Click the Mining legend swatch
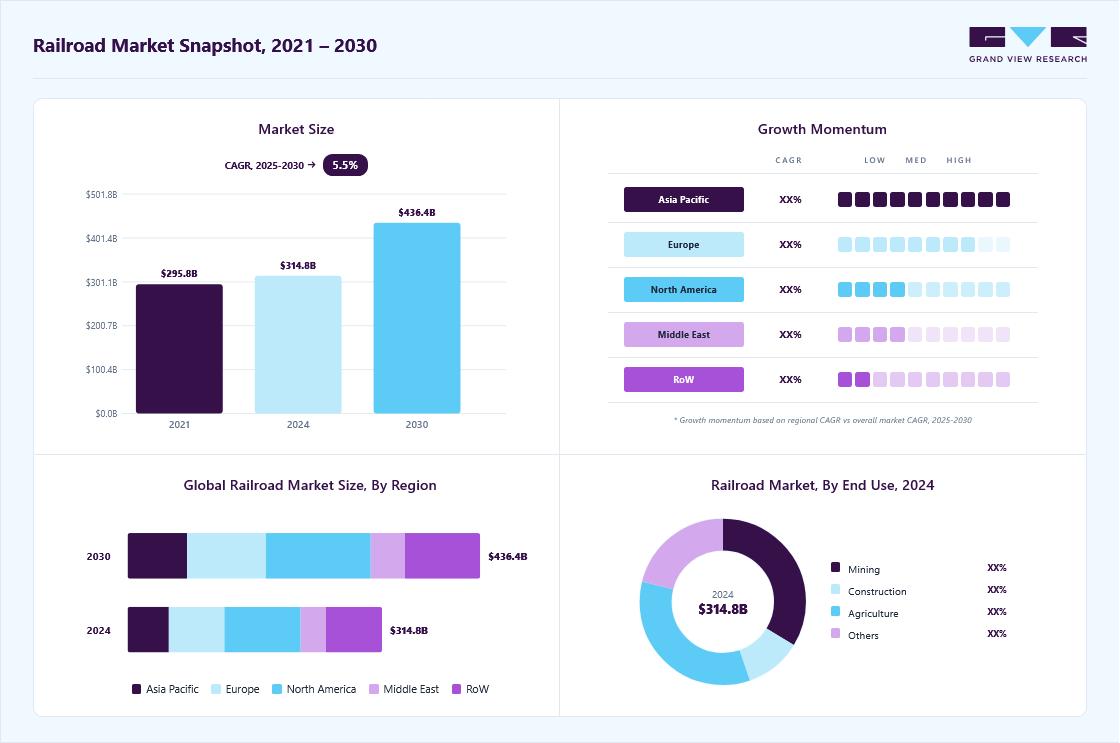1120x743 pixels. (x=836, y=567)
